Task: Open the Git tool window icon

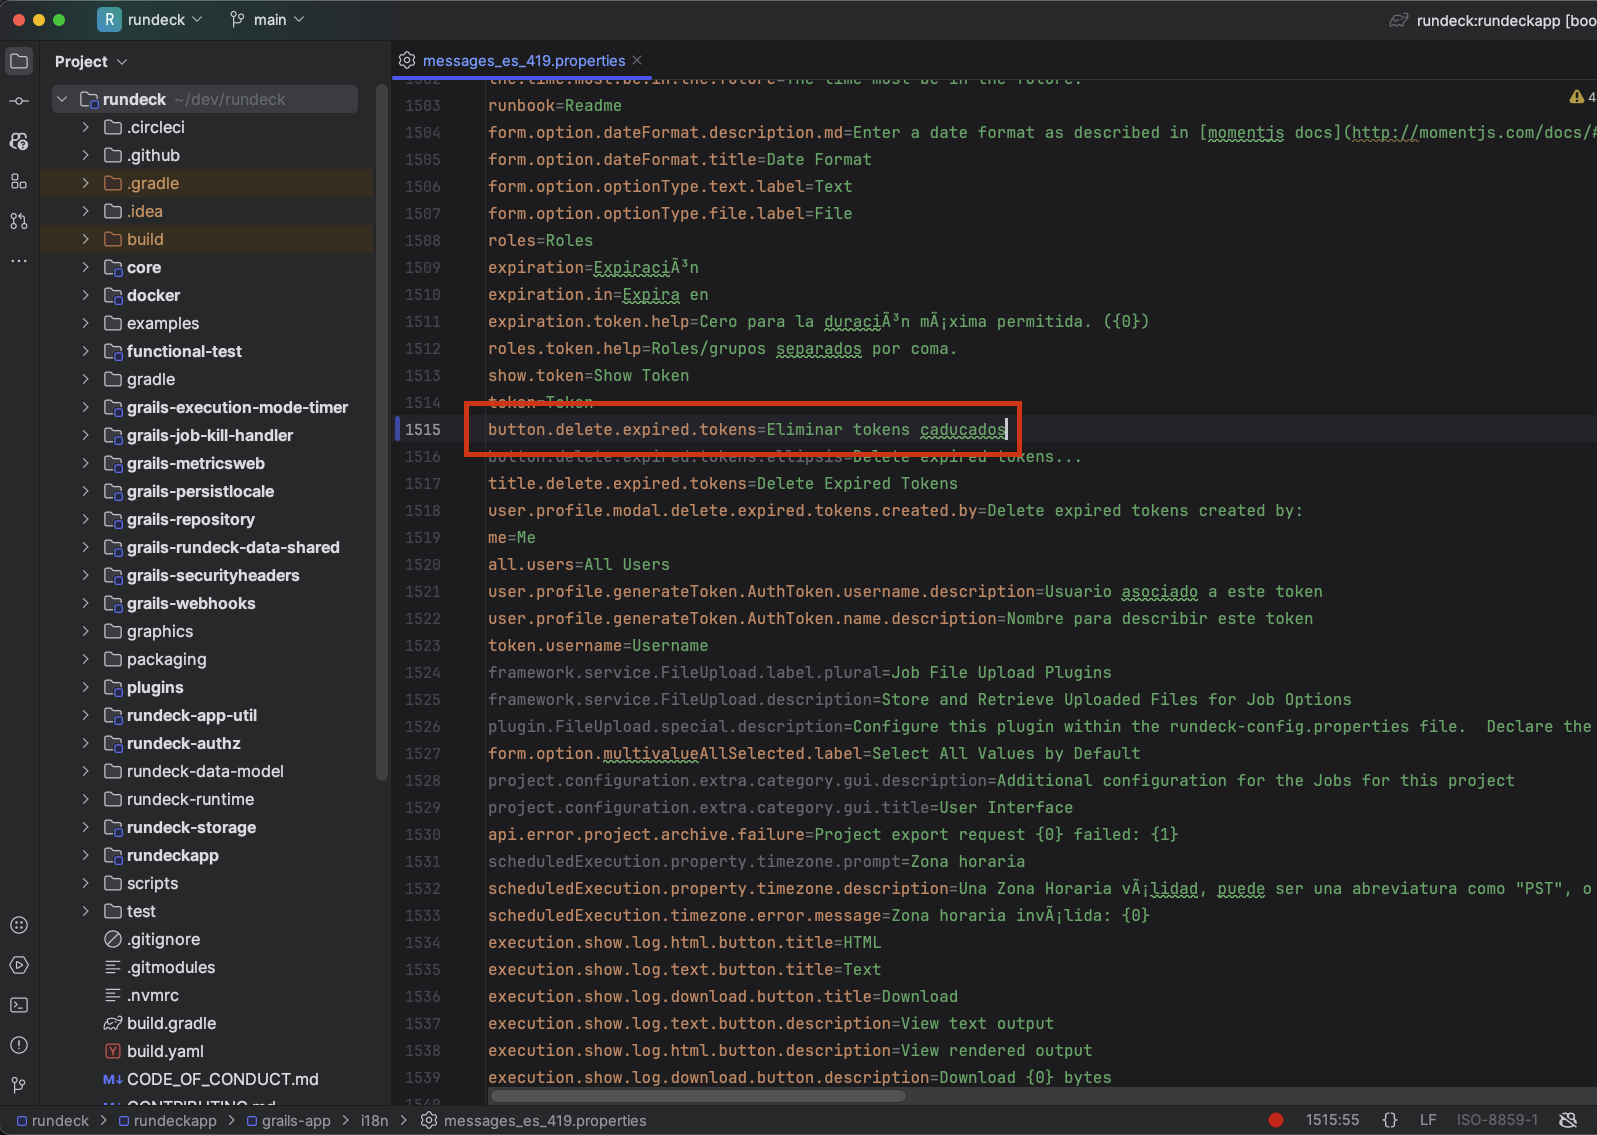Action: point(19,1085)
